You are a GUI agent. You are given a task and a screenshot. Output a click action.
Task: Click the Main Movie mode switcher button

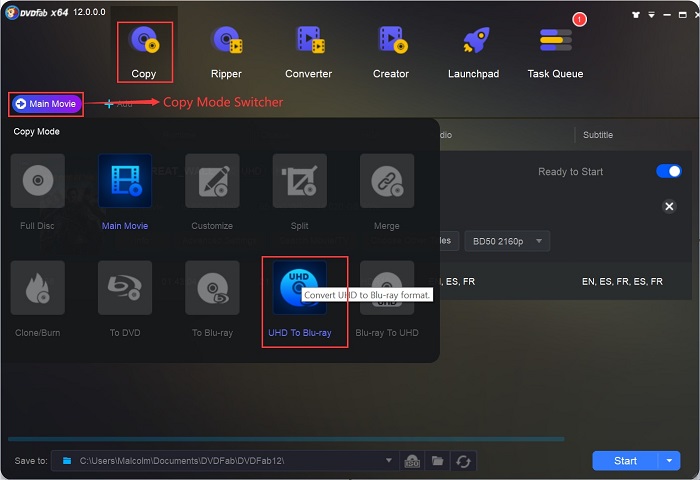(x=46, y=104)
